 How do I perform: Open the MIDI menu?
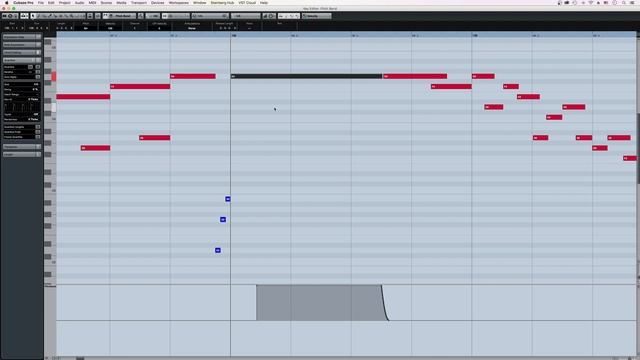point(93,2)
